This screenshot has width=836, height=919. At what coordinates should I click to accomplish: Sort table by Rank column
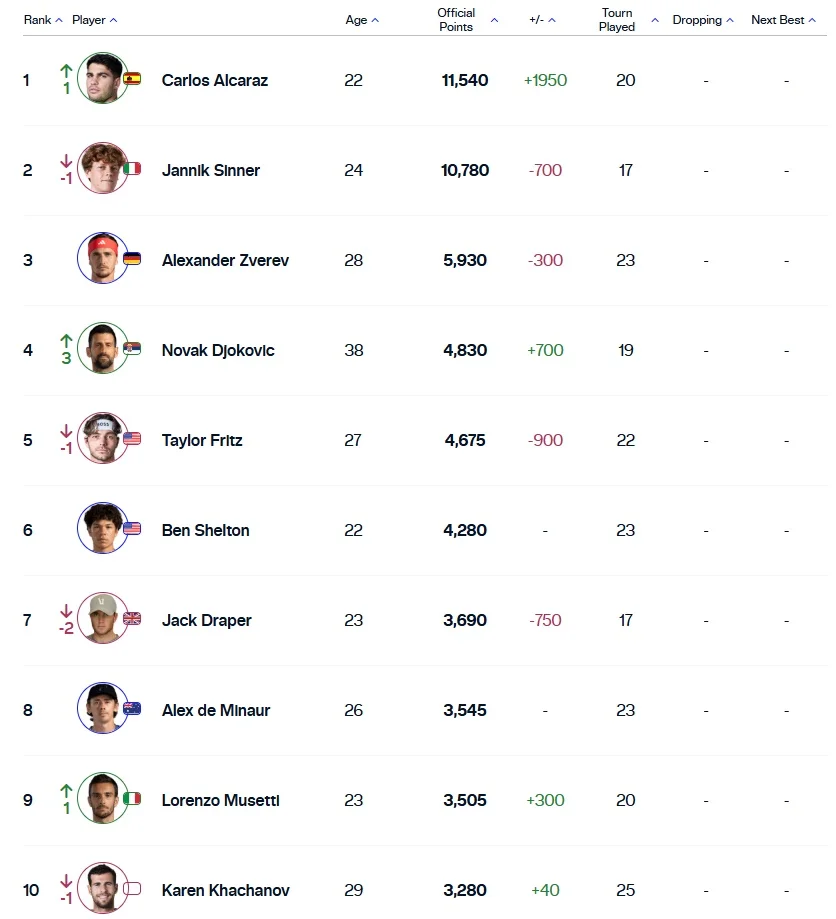click(x=43, y=20)
